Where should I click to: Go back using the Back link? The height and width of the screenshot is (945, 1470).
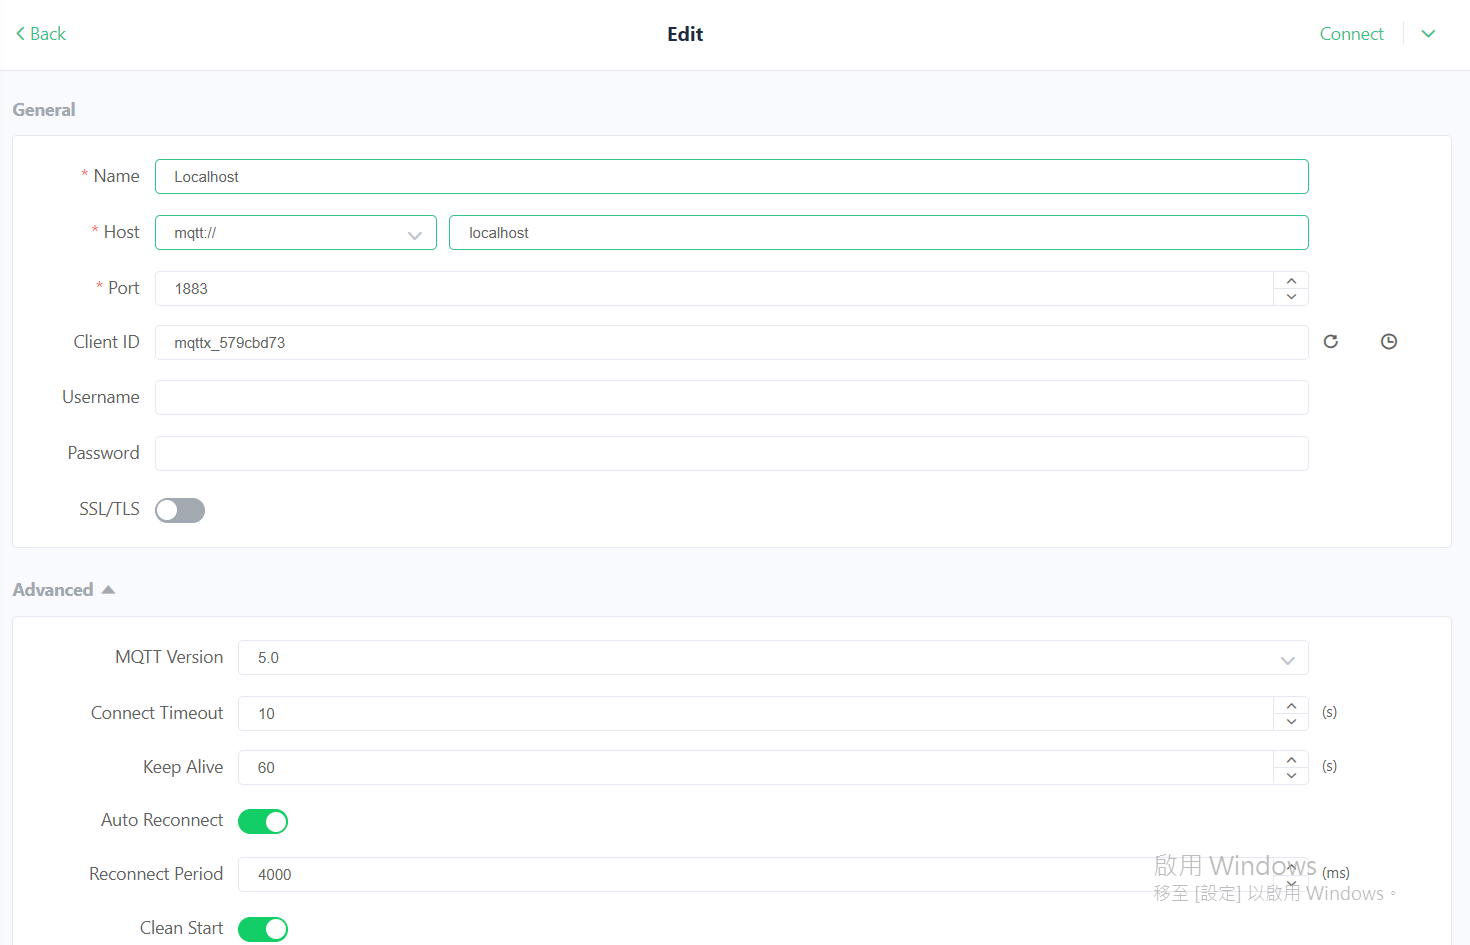point(41,34)
